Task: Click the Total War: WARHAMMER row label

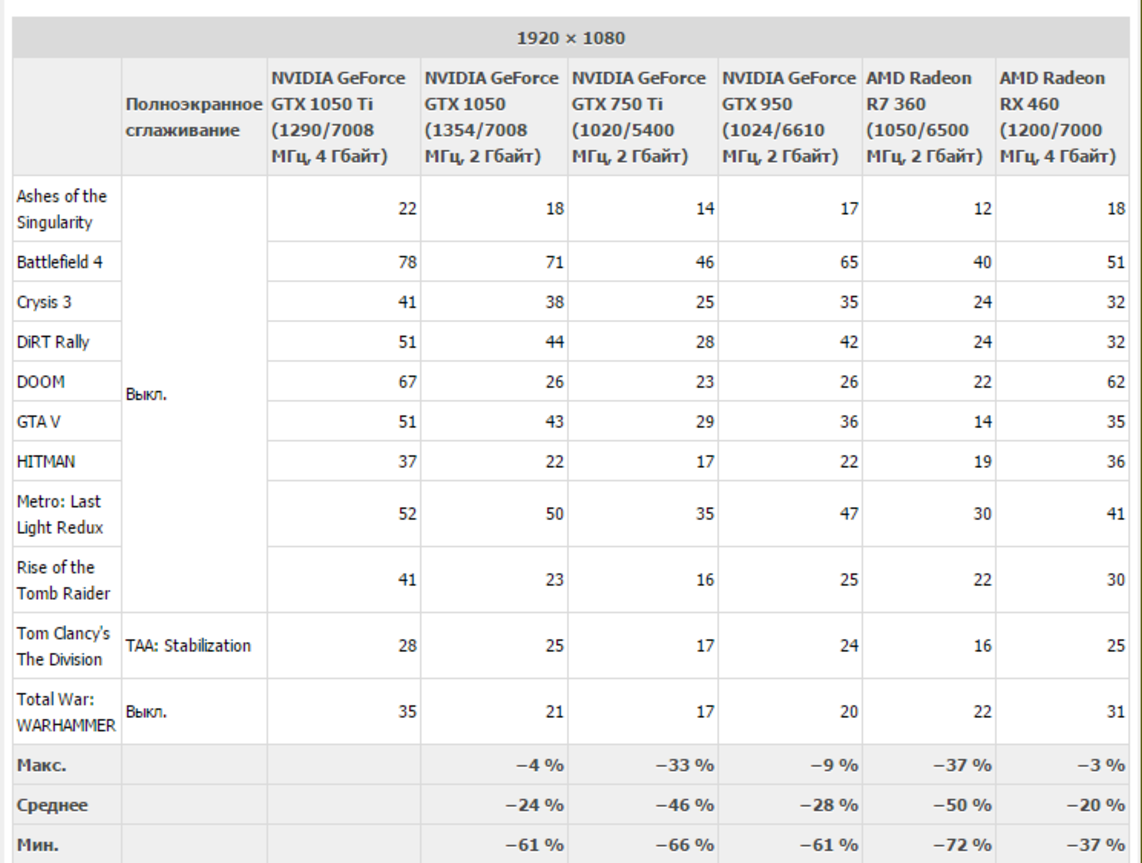Action: pos(65,712)
